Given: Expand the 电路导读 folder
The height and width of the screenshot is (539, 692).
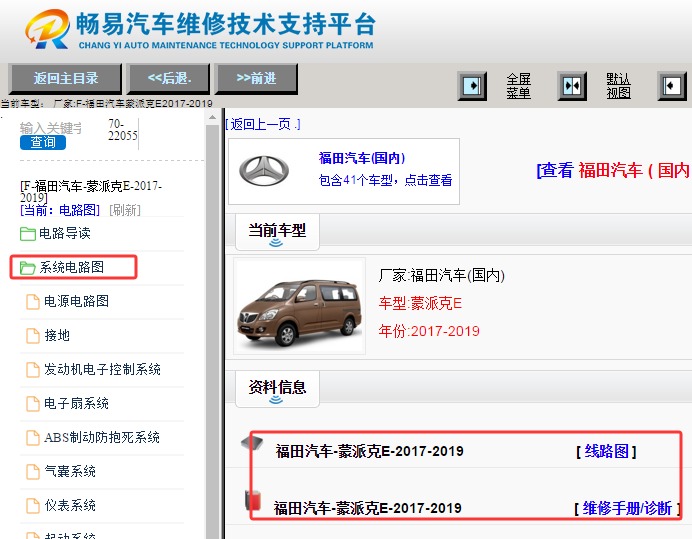Looking at the screenshot, I should (x=64, y=233).
